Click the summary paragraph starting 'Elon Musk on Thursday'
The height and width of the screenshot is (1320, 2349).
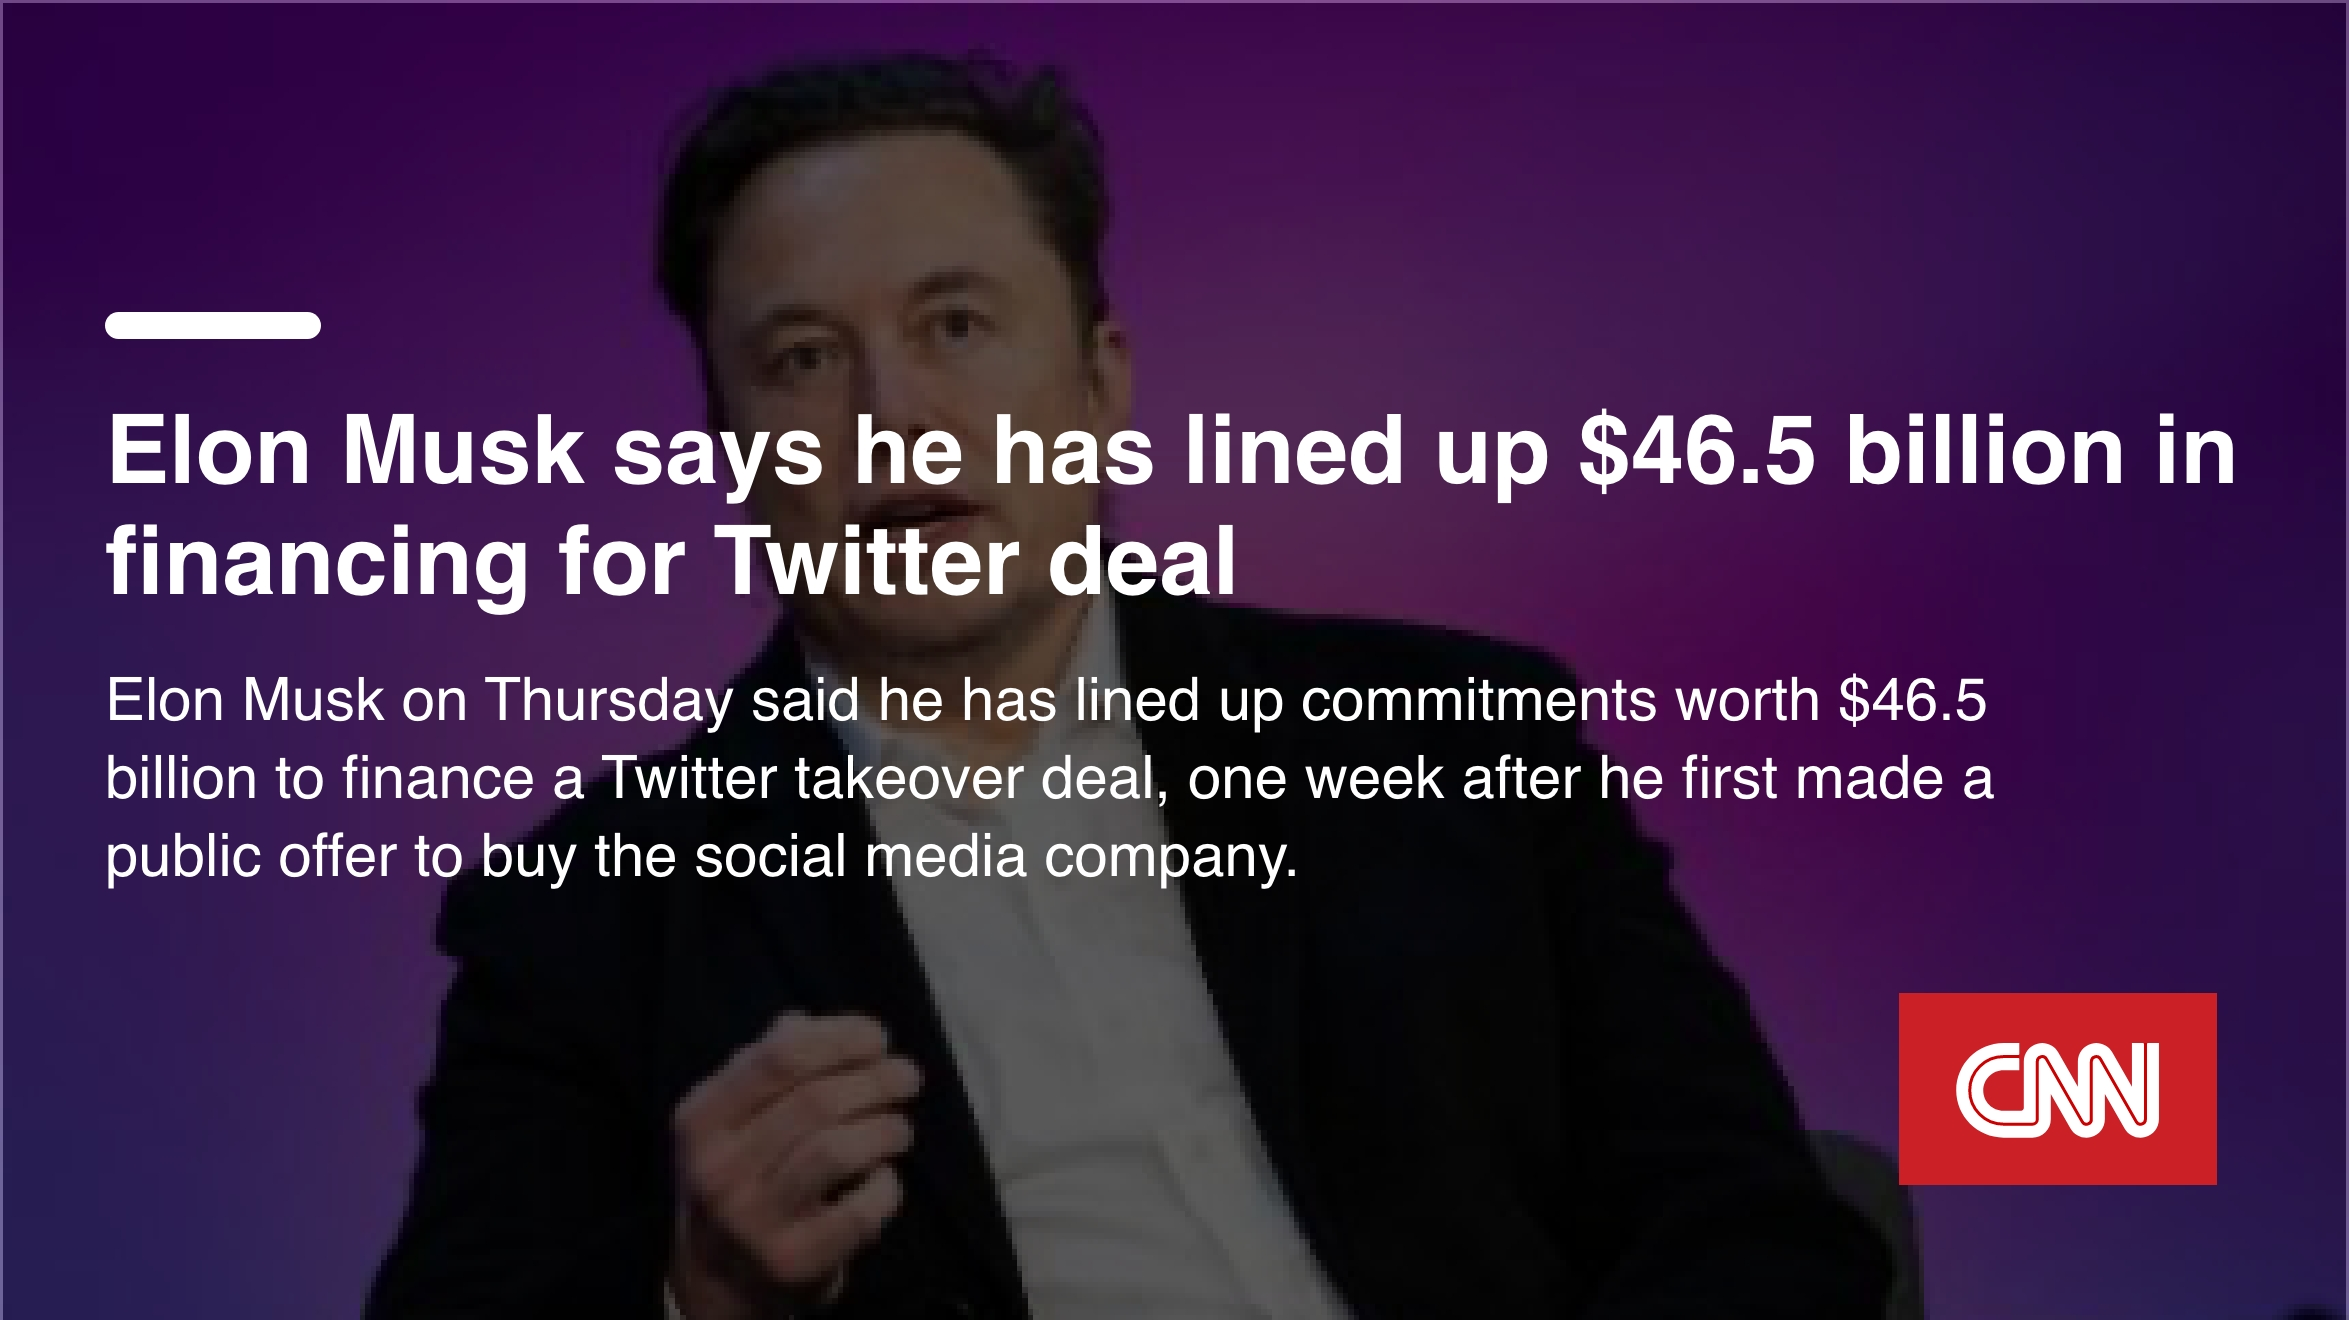1050,778
